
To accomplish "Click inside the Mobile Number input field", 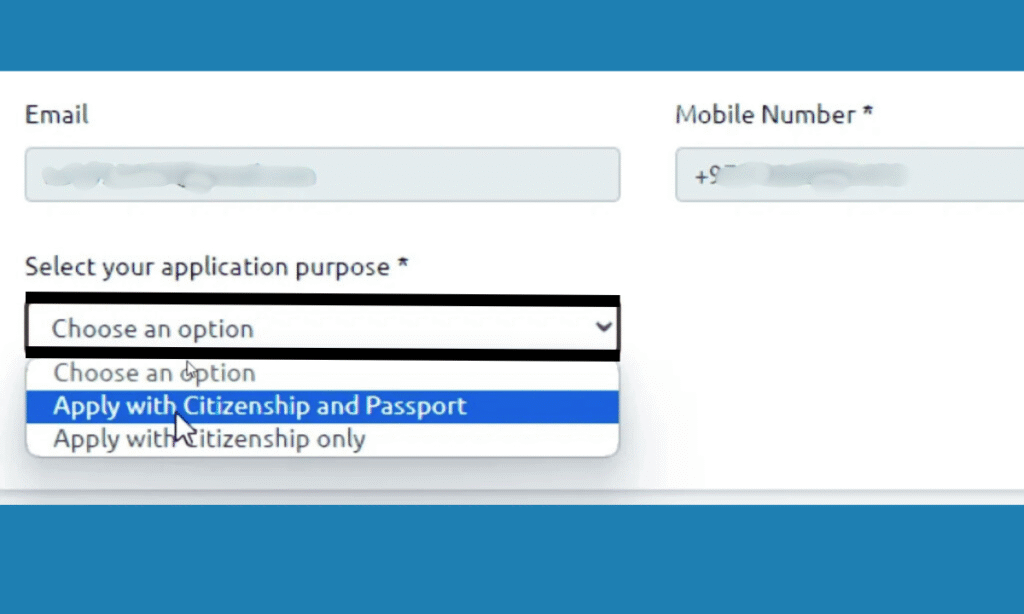I will (x=850, y=174).
